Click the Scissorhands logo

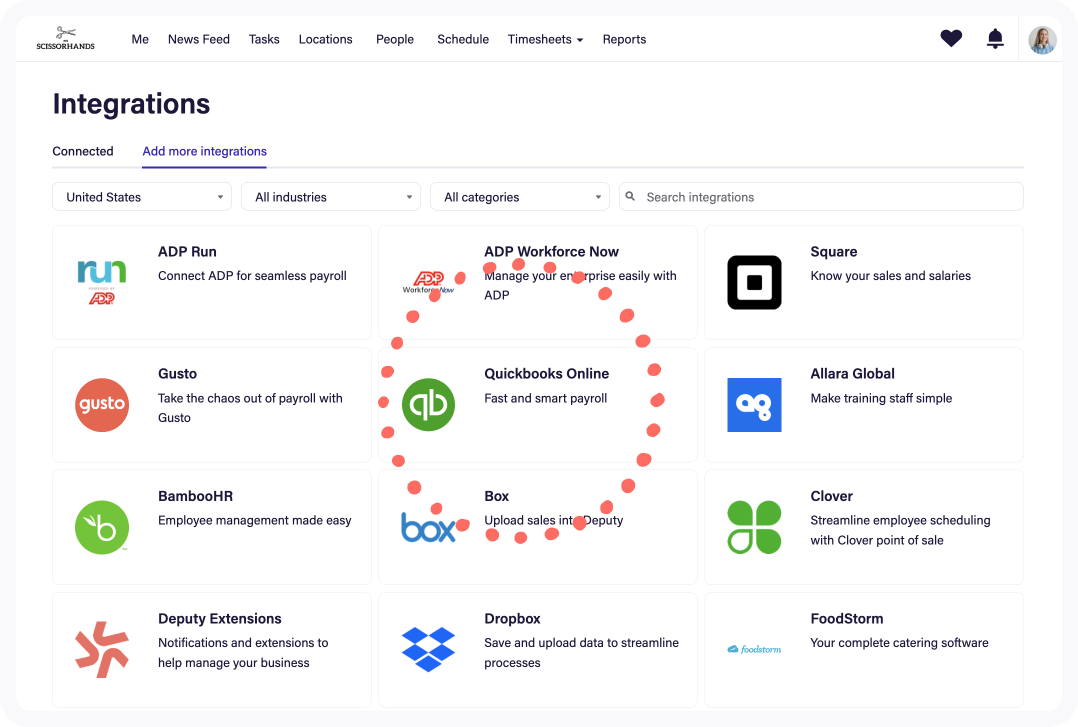tap(65, 39)
